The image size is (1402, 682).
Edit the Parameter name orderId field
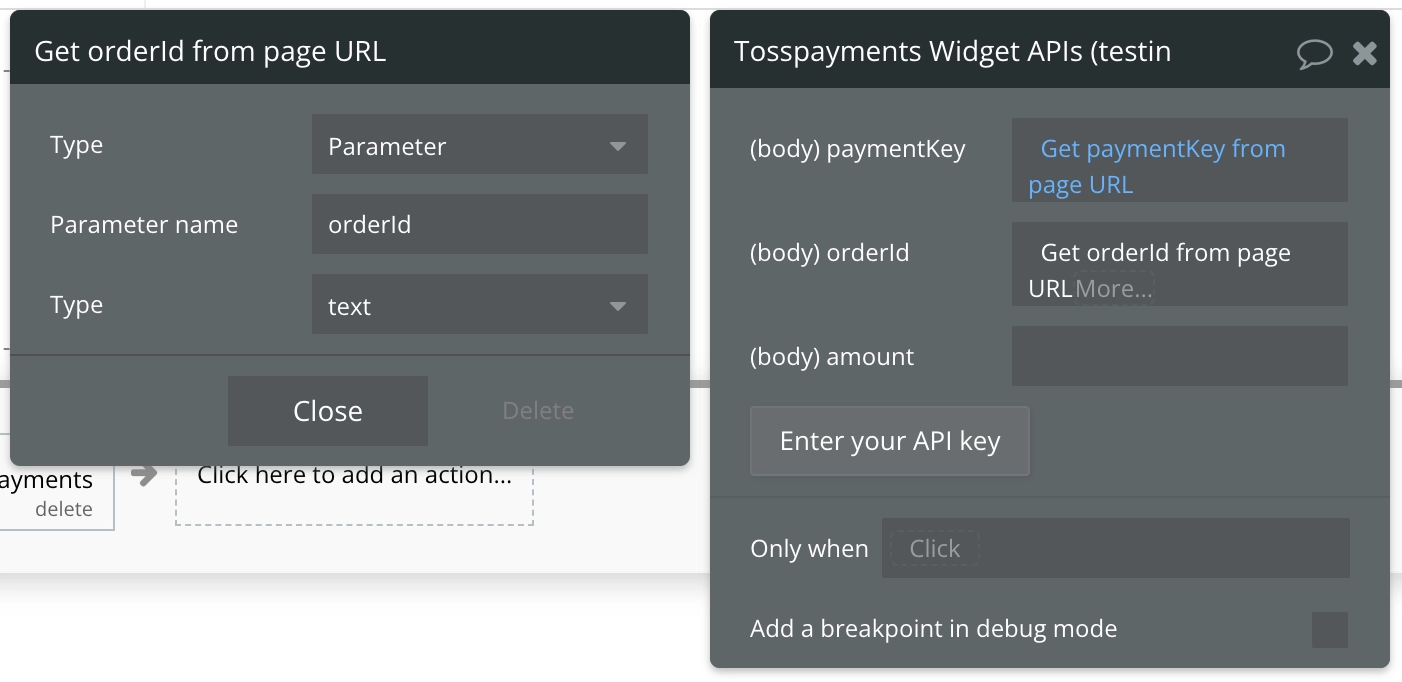[479, 225]
